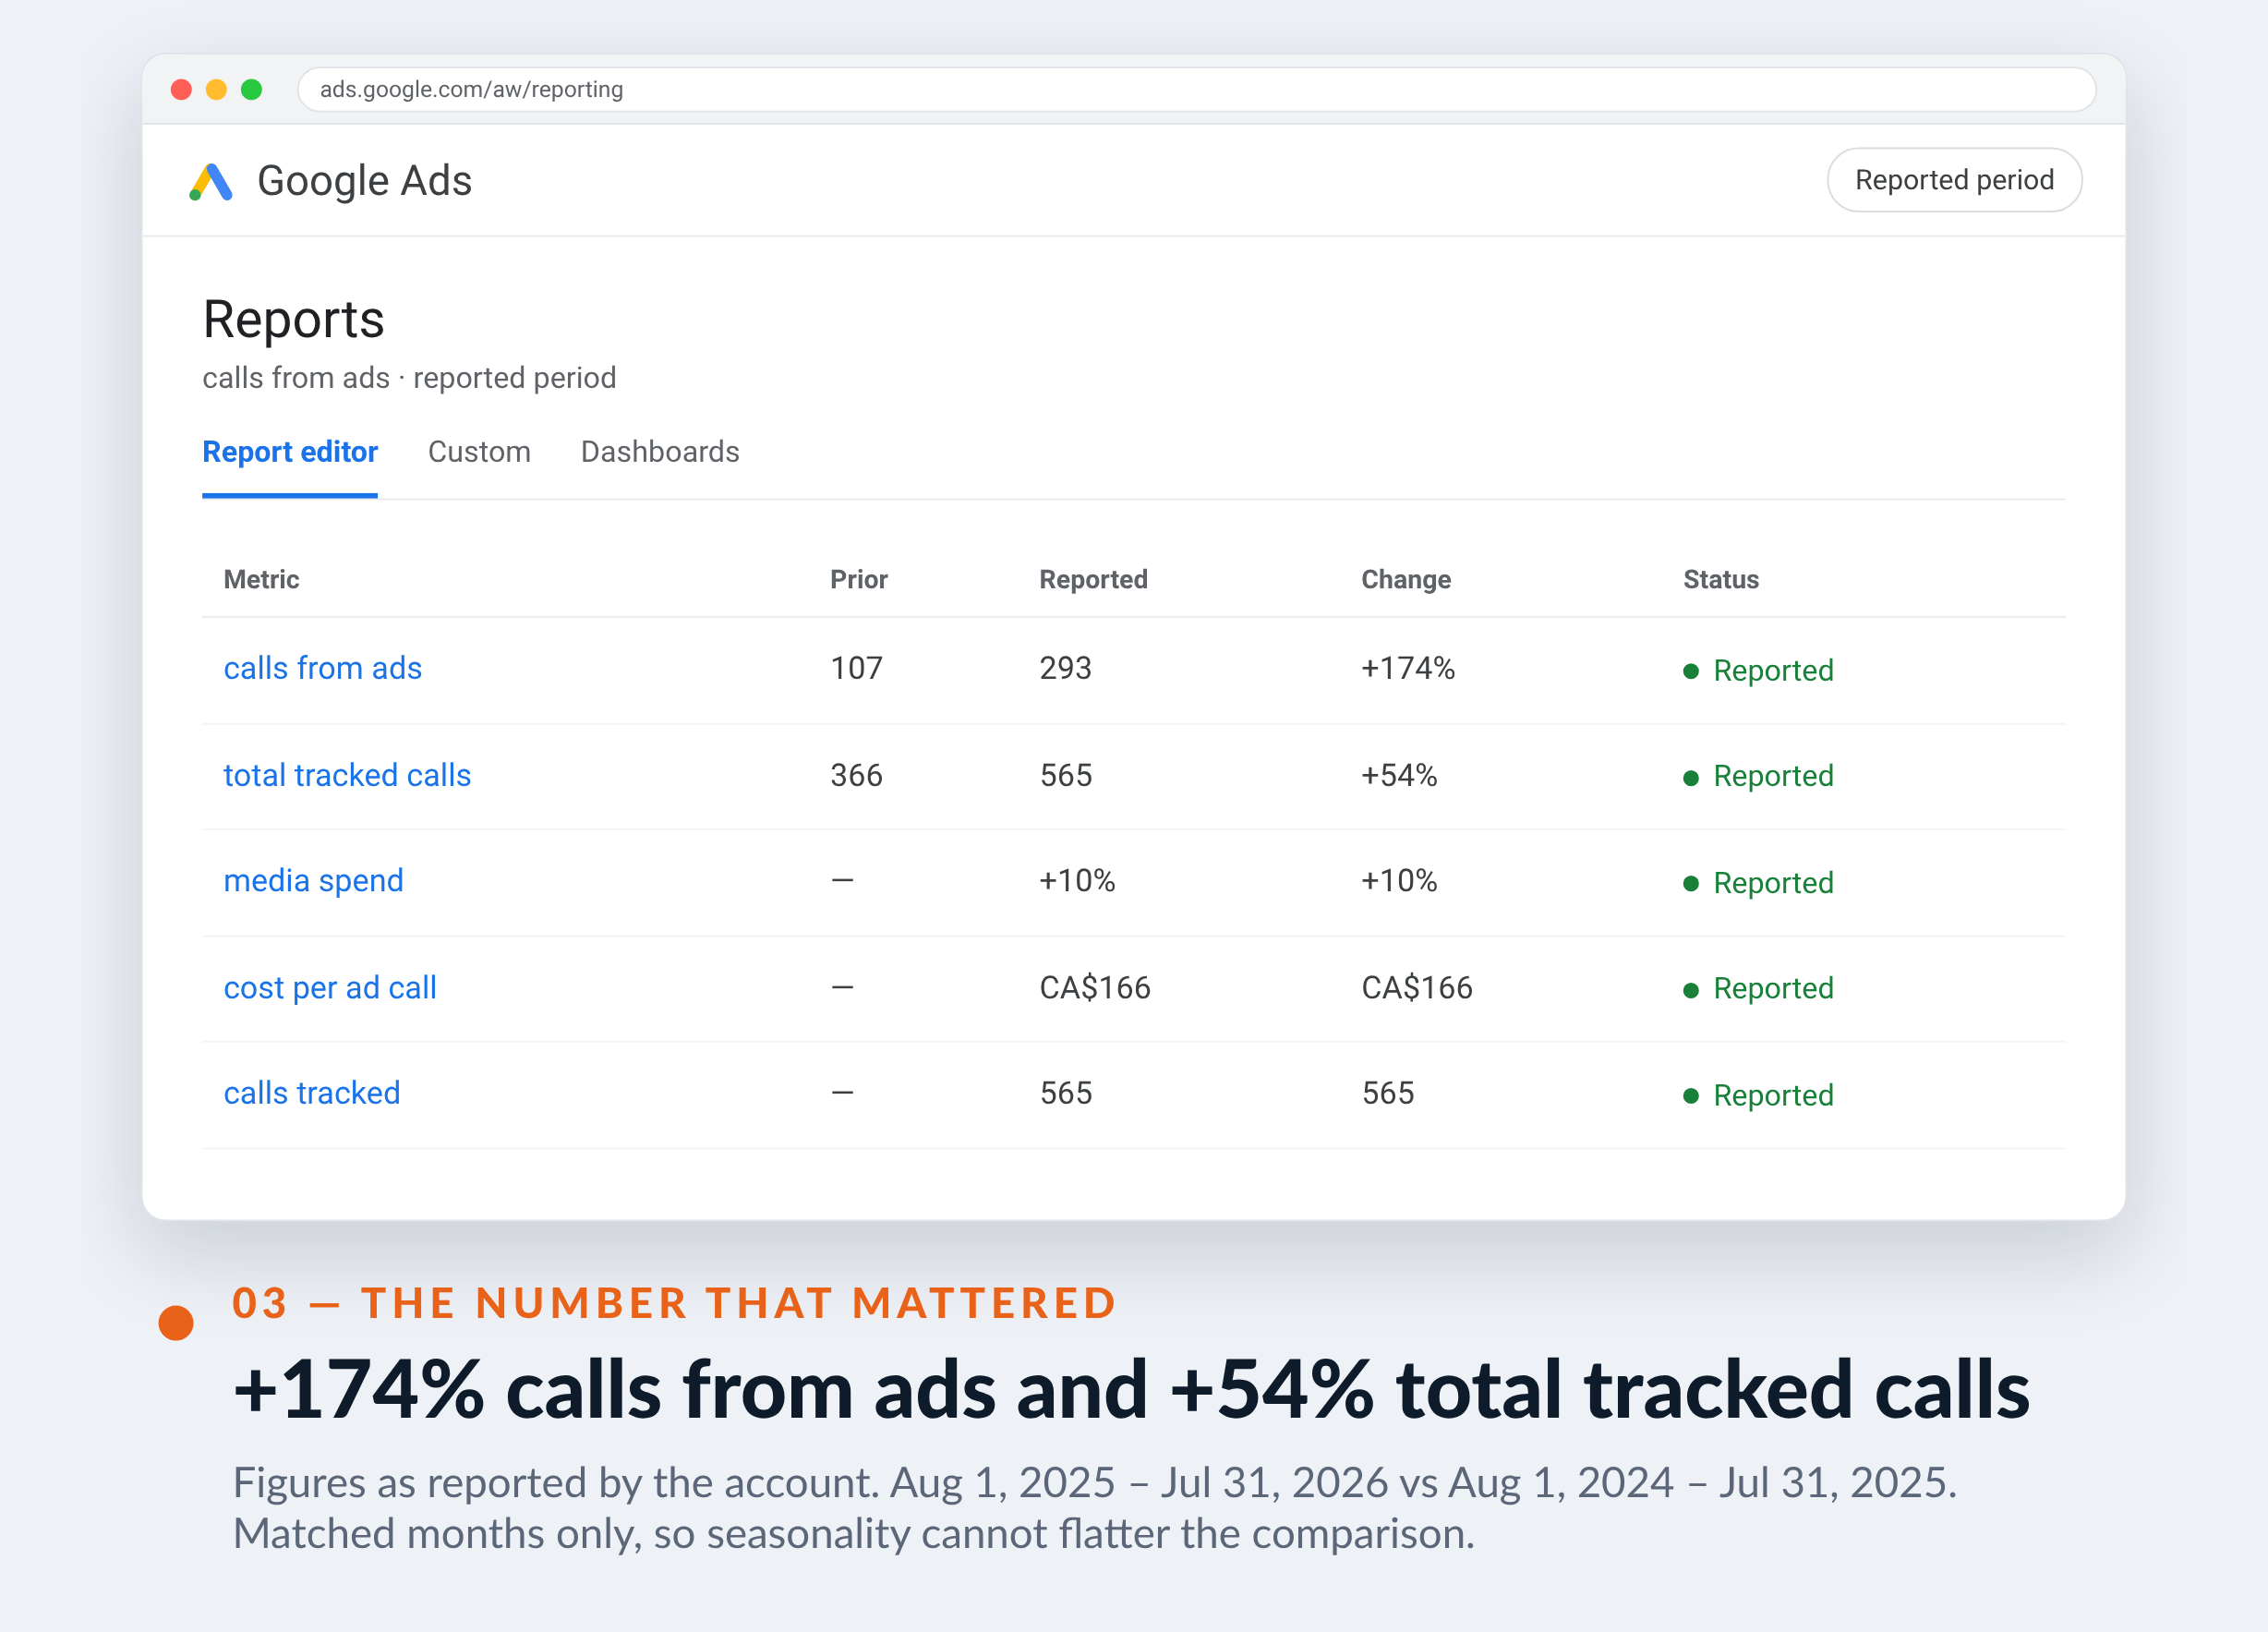Click the subtitle calls from ads · reported period
The image size is (2268, 1632).
click(x=409, y=378)
